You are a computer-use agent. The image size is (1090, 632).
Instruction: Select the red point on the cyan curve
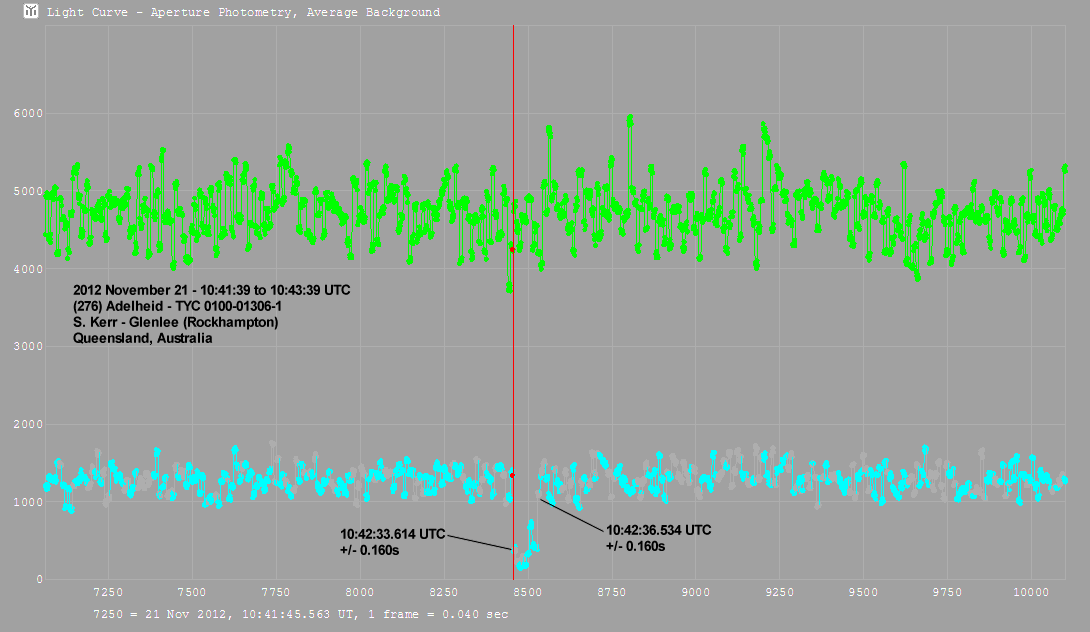512,476
